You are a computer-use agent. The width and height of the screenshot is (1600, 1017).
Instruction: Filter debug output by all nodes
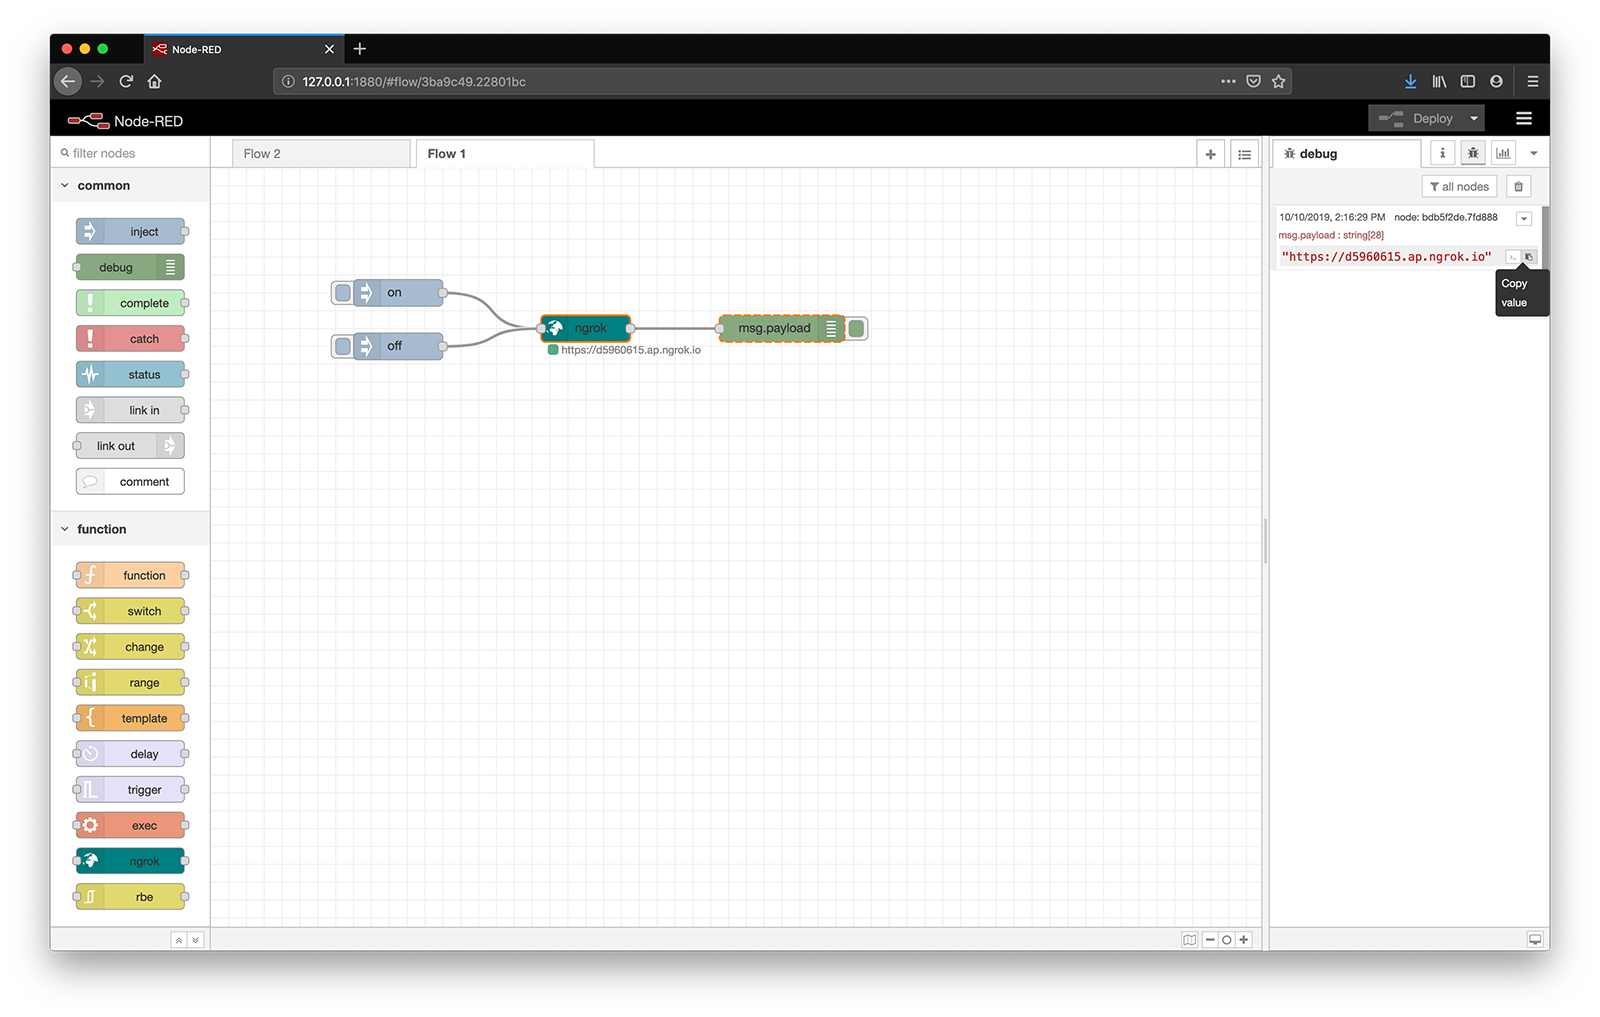pos(1459,187)
